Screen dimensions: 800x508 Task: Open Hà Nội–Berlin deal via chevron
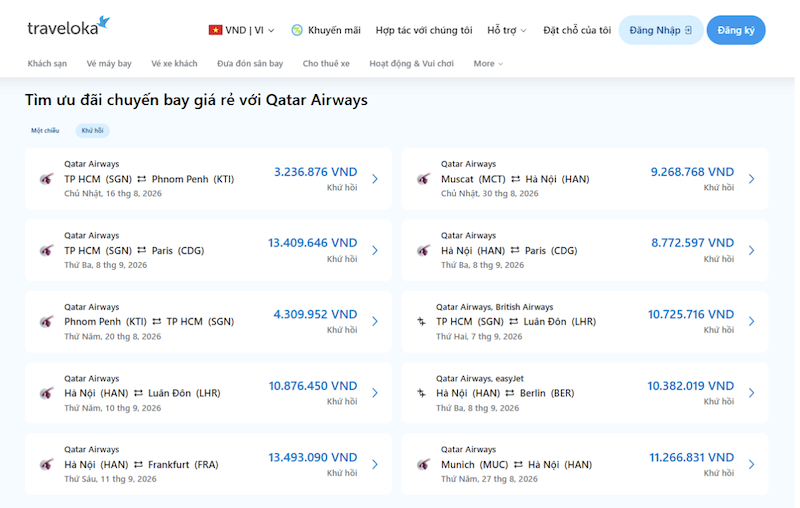752,393
